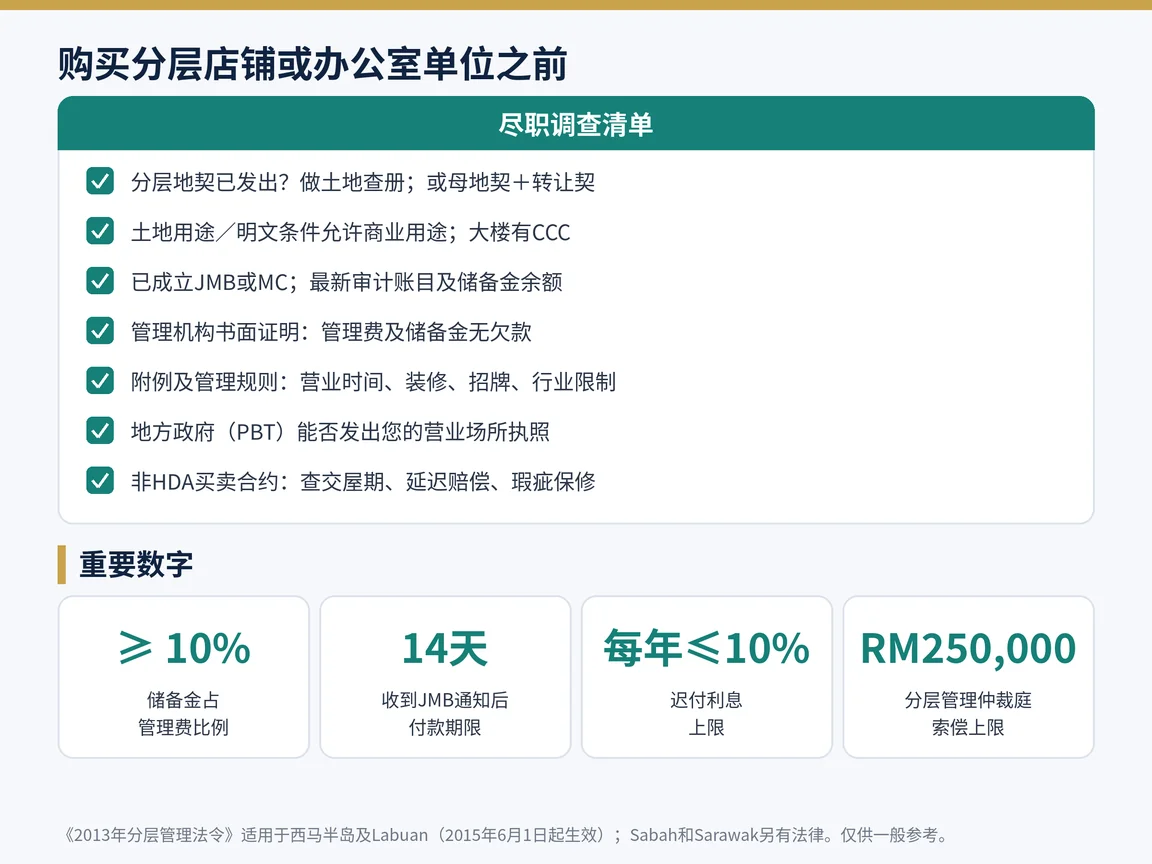Click the text 分层管理仲裁庭索偿上限

point(968,713)
